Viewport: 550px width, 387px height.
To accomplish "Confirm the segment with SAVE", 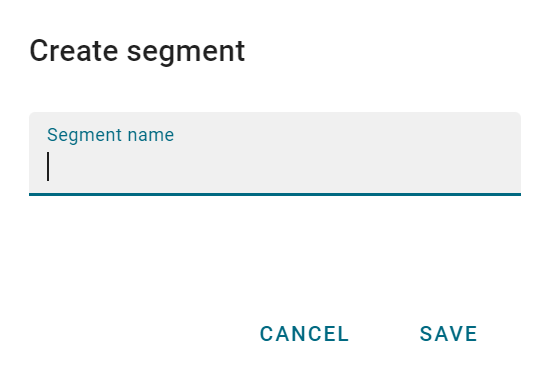I will coord(448,334).
